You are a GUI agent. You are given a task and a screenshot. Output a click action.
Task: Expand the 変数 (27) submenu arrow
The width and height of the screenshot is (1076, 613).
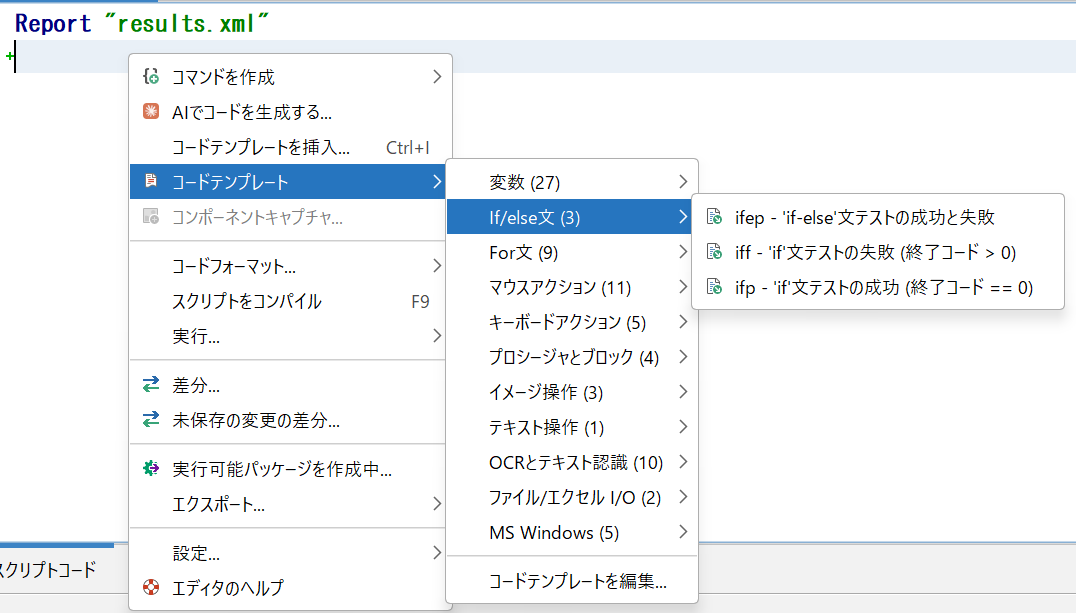point(684,181)
